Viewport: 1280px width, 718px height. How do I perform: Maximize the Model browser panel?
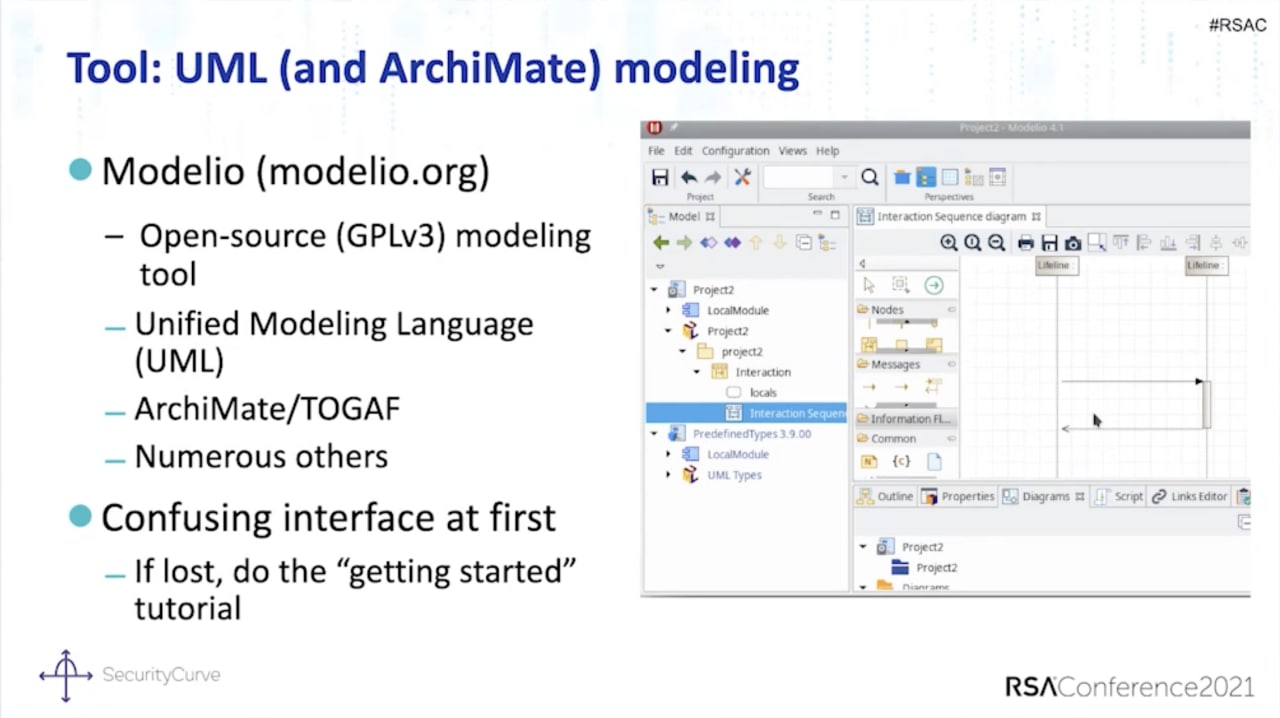click(x=836, y=215)
